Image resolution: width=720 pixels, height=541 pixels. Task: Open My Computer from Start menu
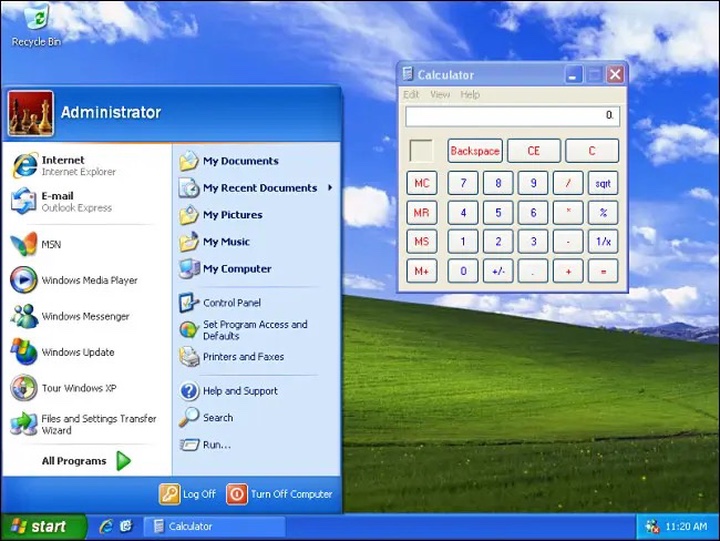[x=239, y=269]
